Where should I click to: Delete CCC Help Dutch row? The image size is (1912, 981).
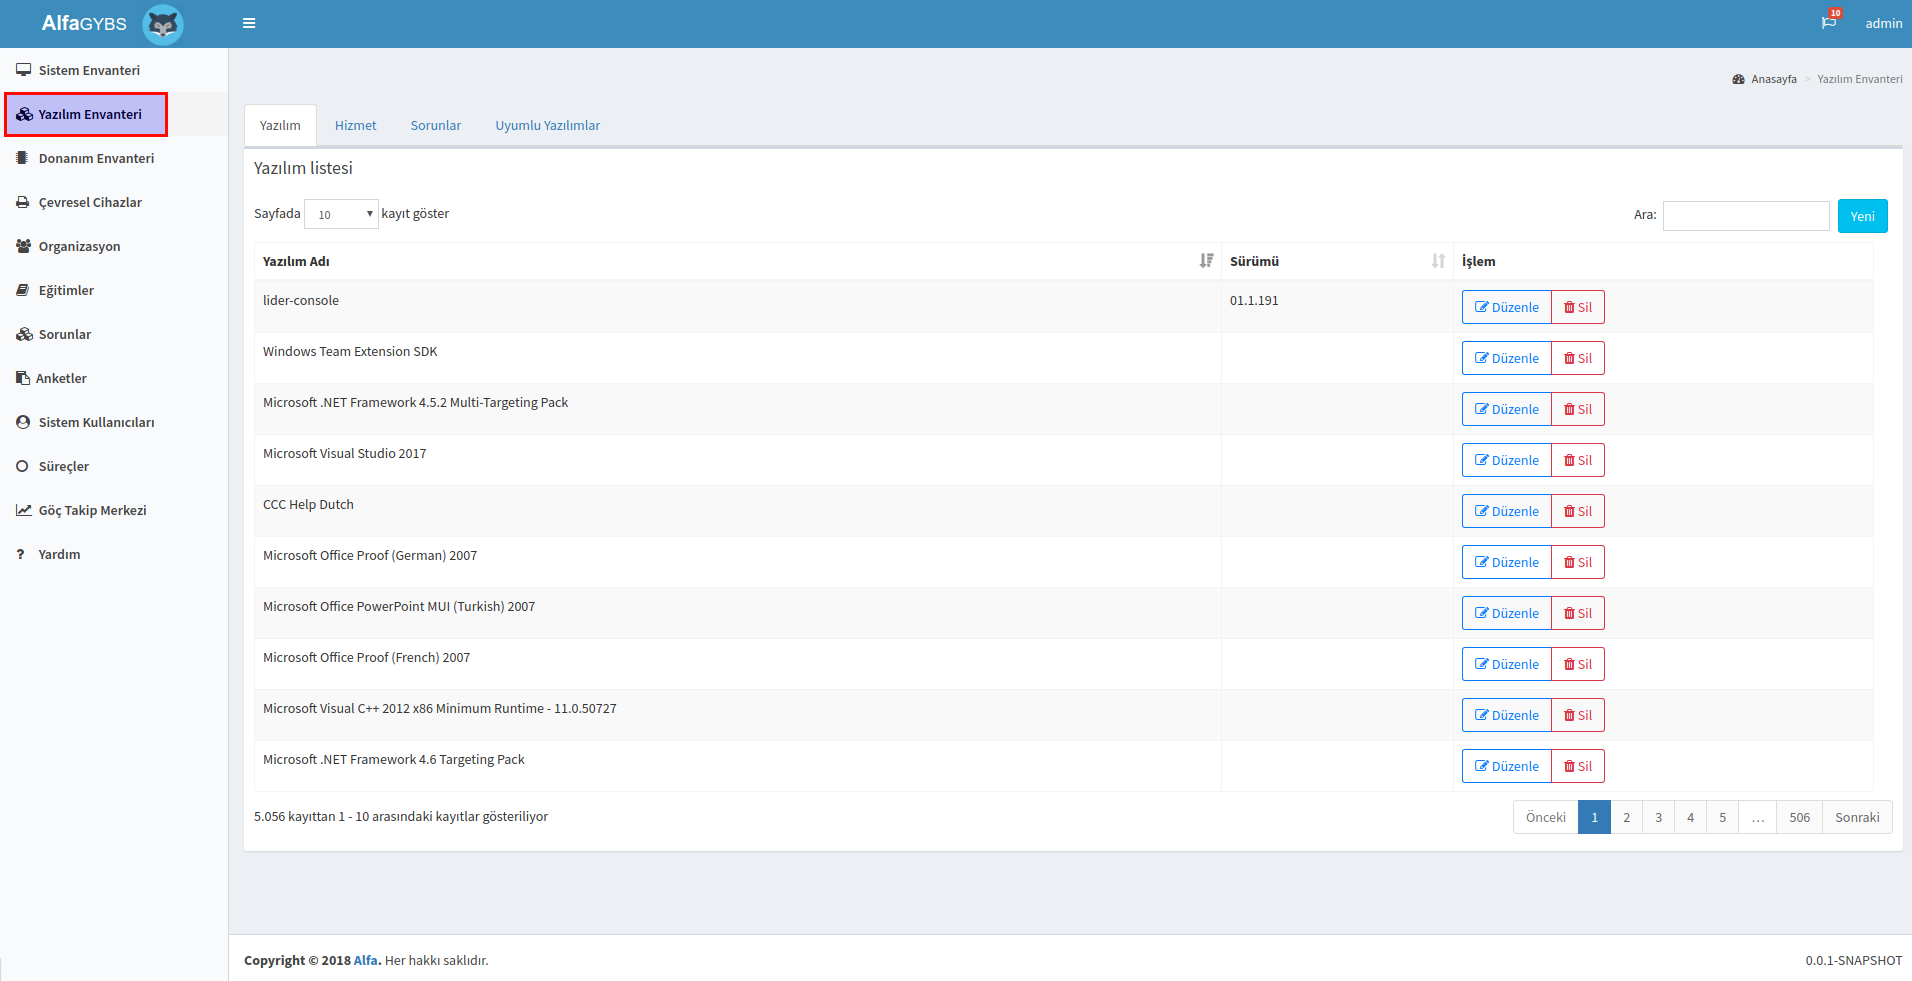tap(1578, 511)
